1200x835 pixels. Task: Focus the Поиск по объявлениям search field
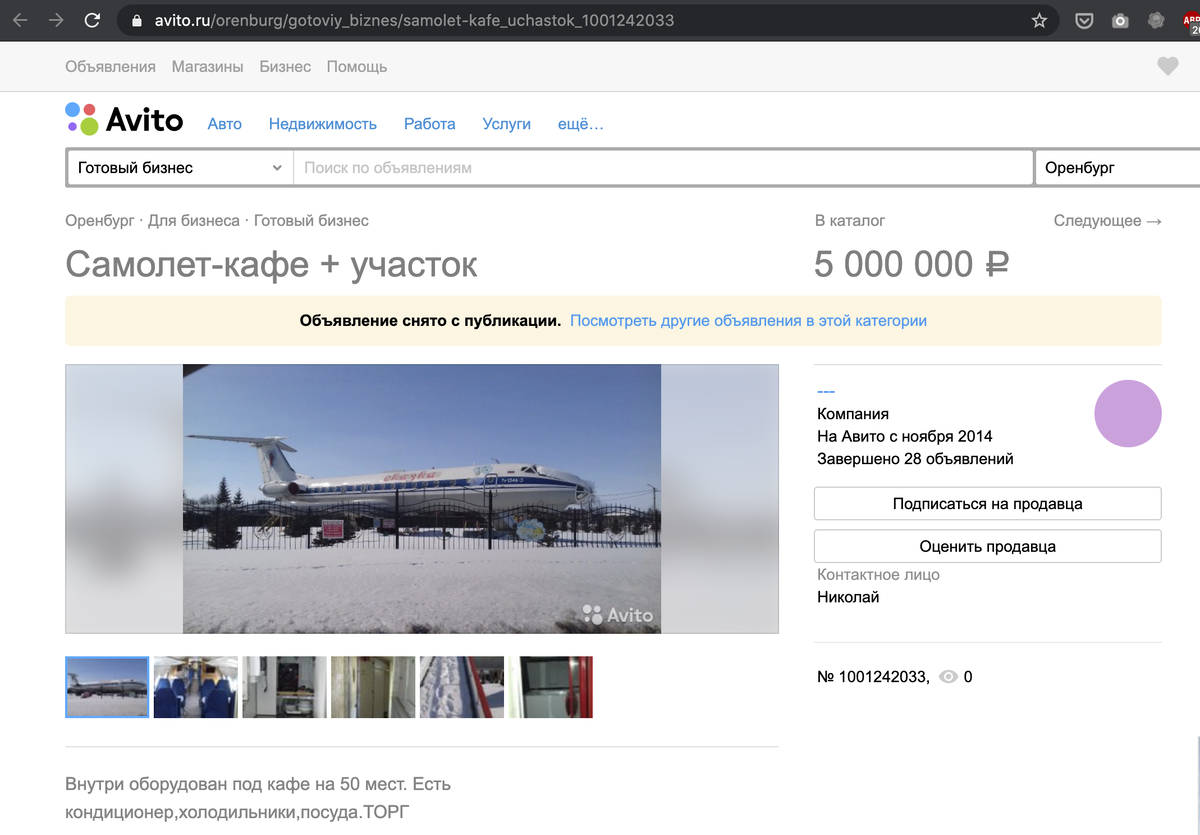(x=663, y=168)
